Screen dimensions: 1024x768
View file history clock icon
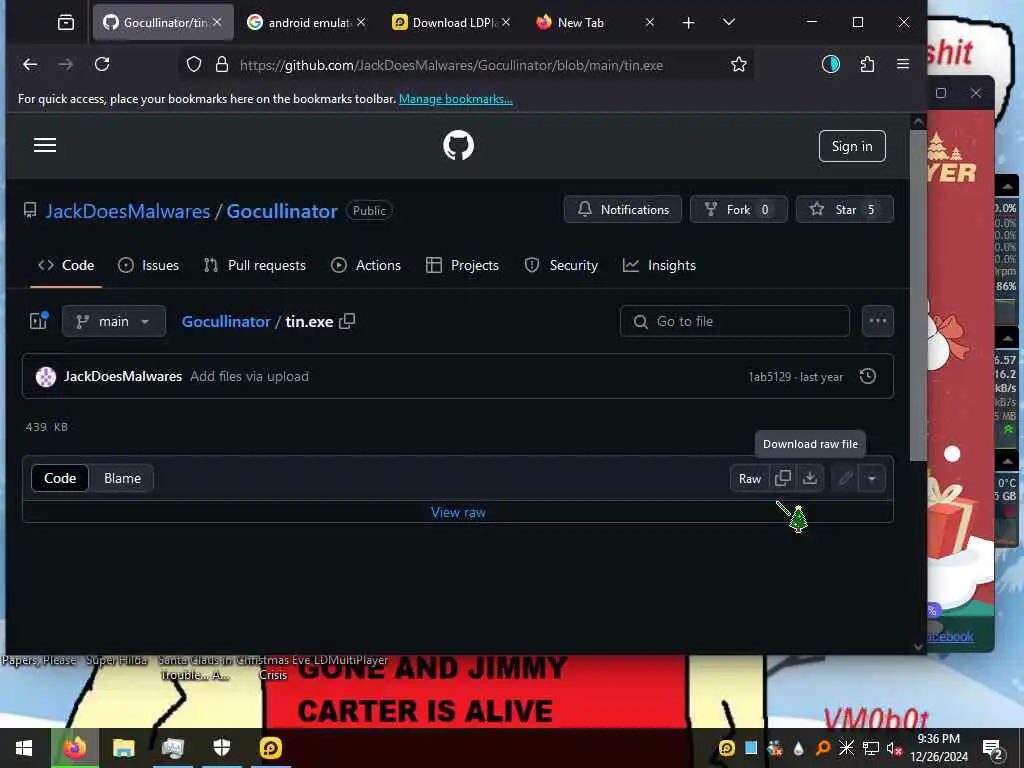tap(867, 376)
